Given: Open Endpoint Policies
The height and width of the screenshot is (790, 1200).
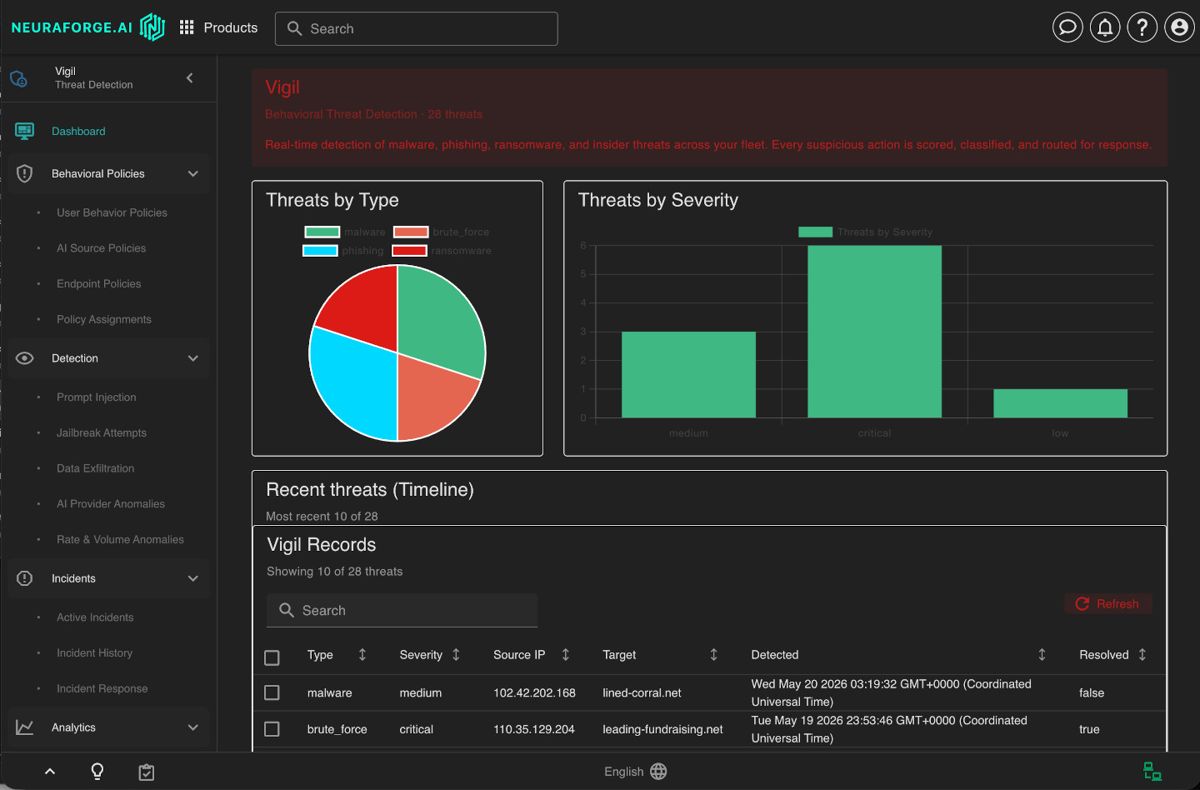Looking at the screenshot, I should (99, 284).
